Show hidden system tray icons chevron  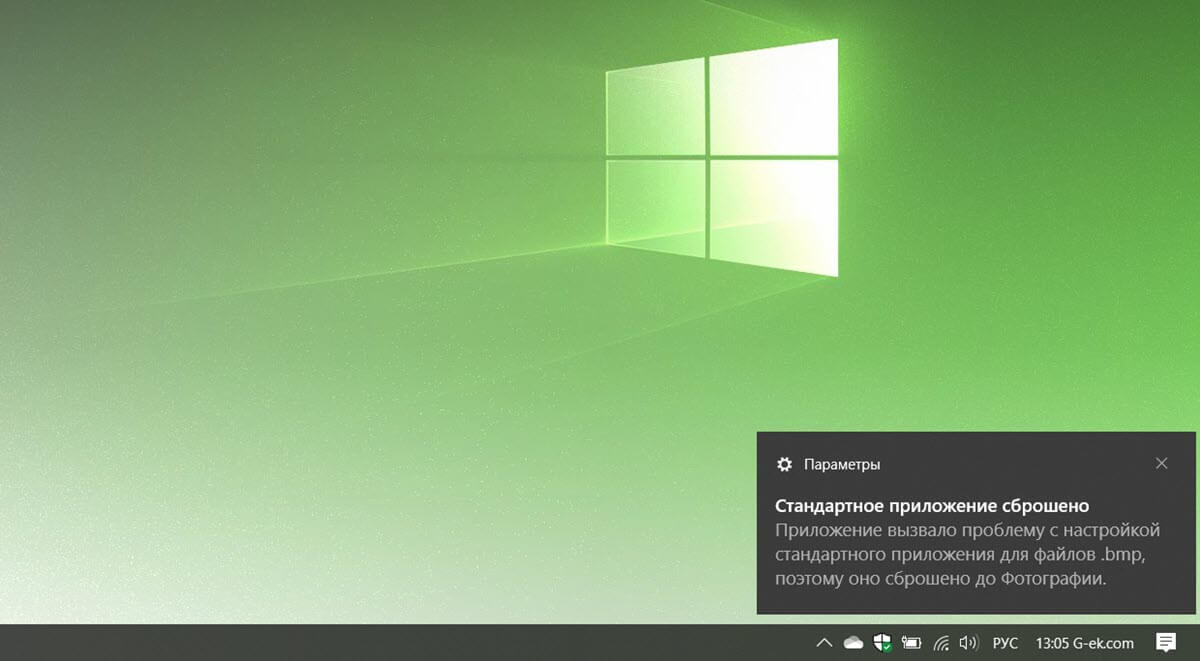point(824,643)
